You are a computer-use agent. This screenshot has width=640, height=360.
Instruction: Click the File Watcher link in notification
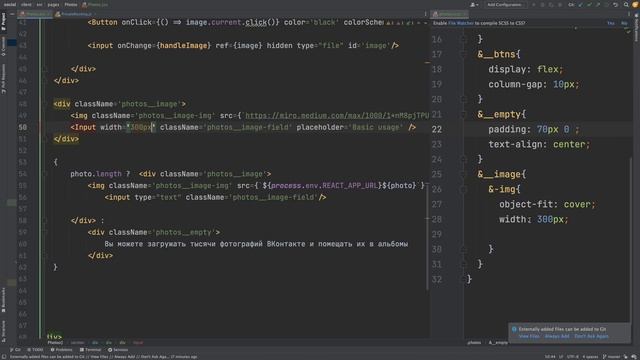(x=461, y=23)
